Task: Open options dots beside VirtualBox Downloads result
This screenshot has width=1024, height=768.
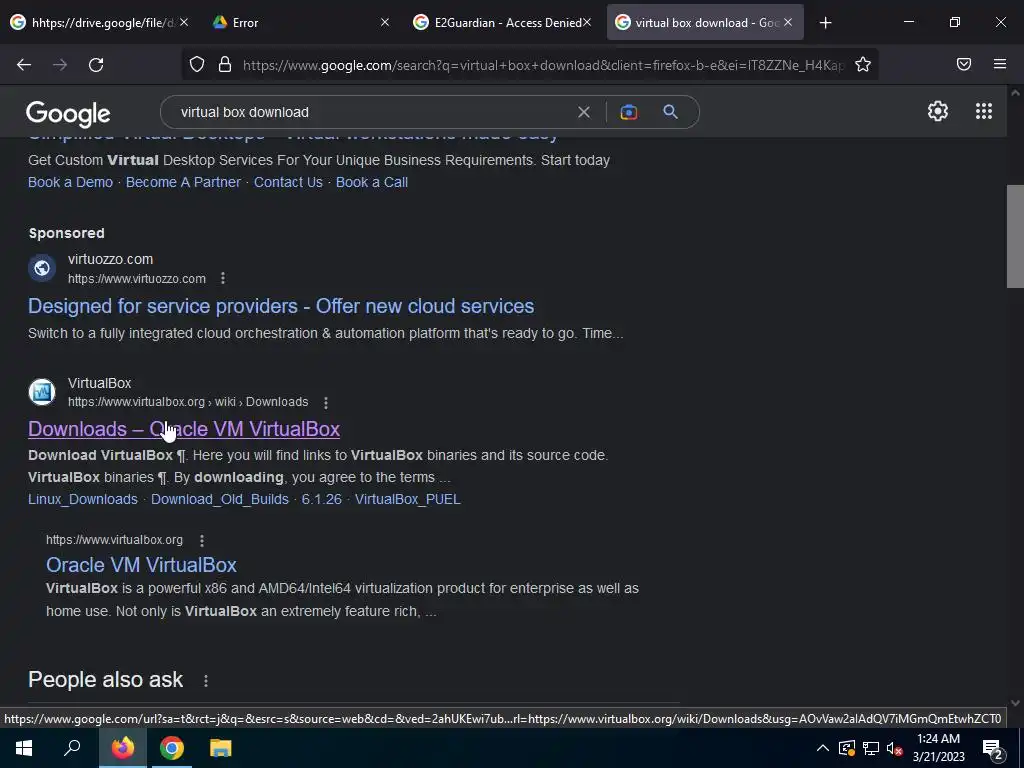Action: coord(326,402)
